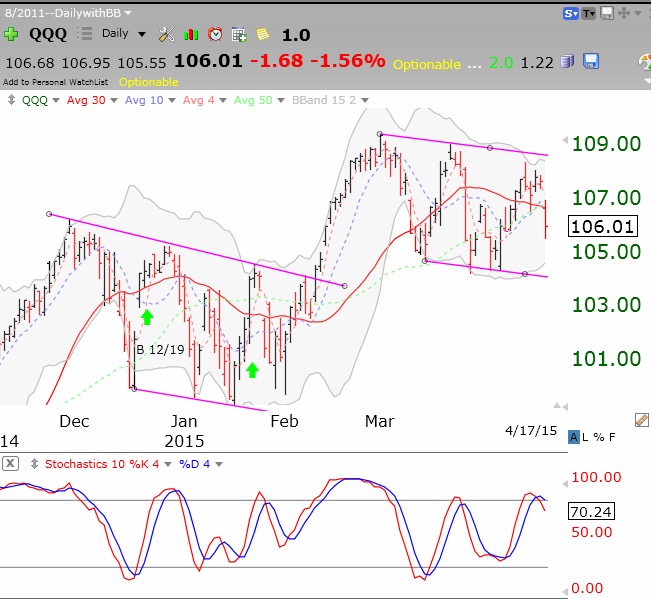
Task: Click the last price 106.01 in header
Action: [x=208, y=61]
